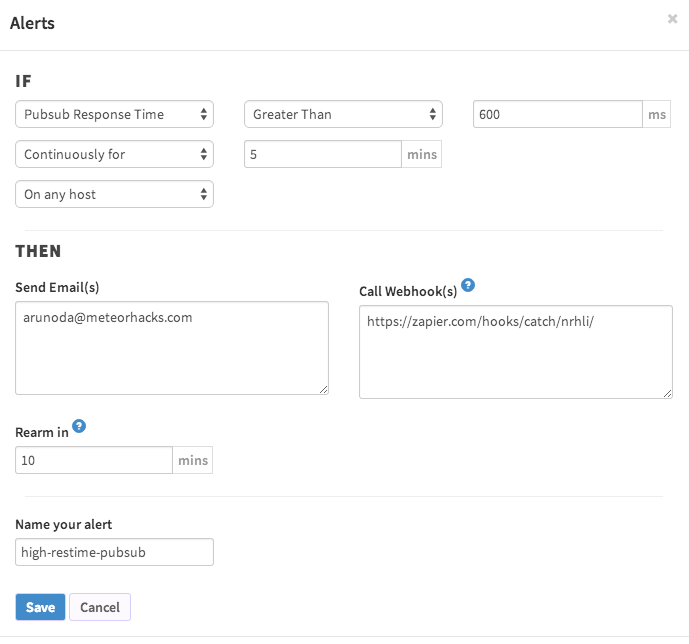Screen dimensions: 689x644
Task: Open the Pubsub Response Time metric dropdown
Action: 115,114
